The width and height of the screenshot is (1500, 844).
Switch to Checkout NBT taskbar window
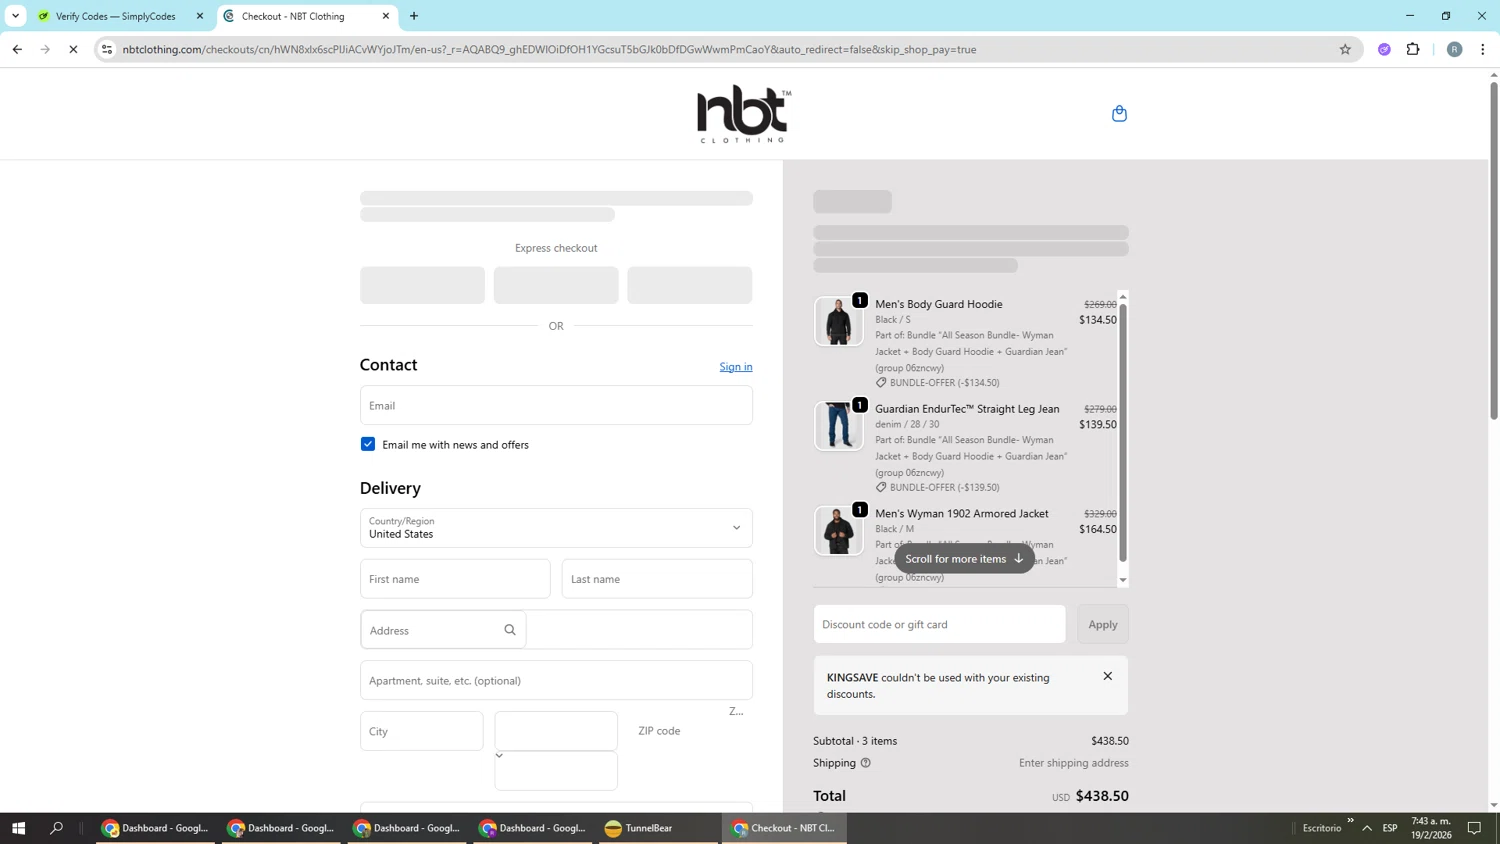point(784,828)
